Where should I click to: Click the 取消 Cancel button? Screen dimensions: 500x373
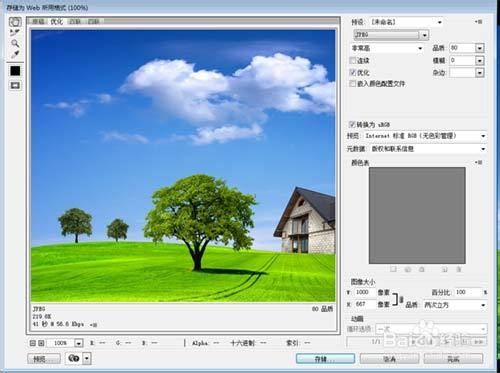389,359
